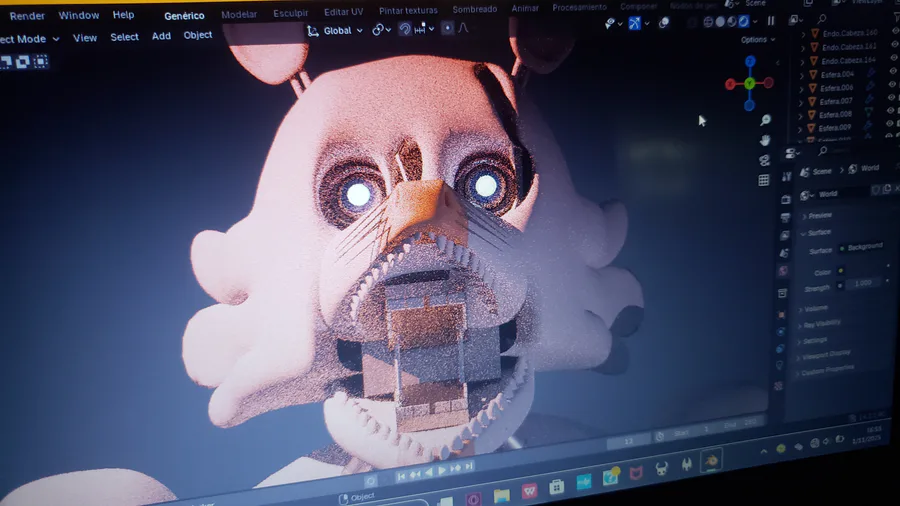Switch to the Modelar workspace tab
Screen dimensions: 900x506
pos(239,14)
